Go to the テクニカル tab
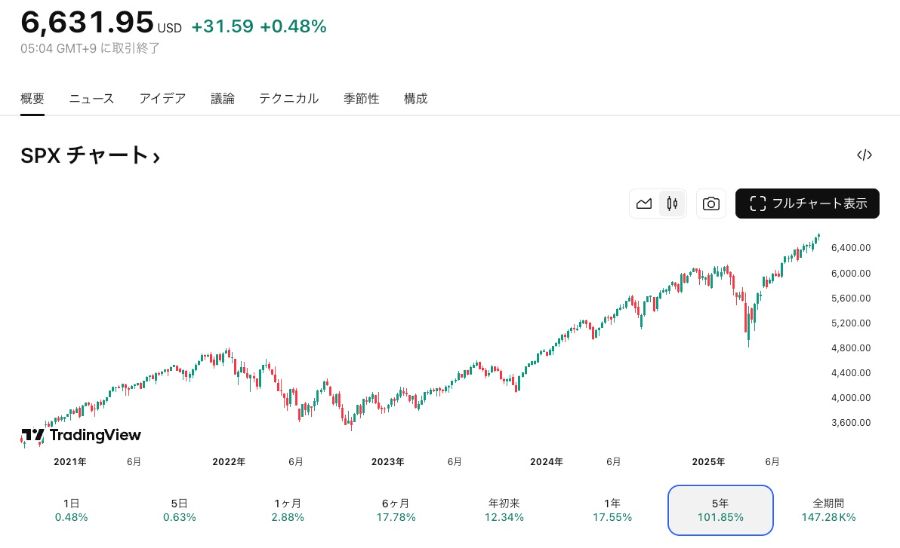Screen dimensions: 900x548 (289, 98)
